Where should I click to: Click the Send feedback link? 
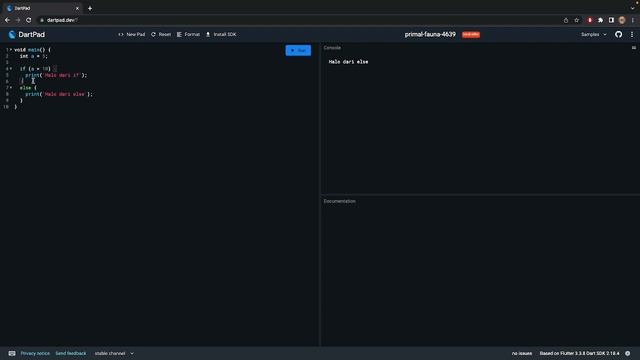coord(71,353)
